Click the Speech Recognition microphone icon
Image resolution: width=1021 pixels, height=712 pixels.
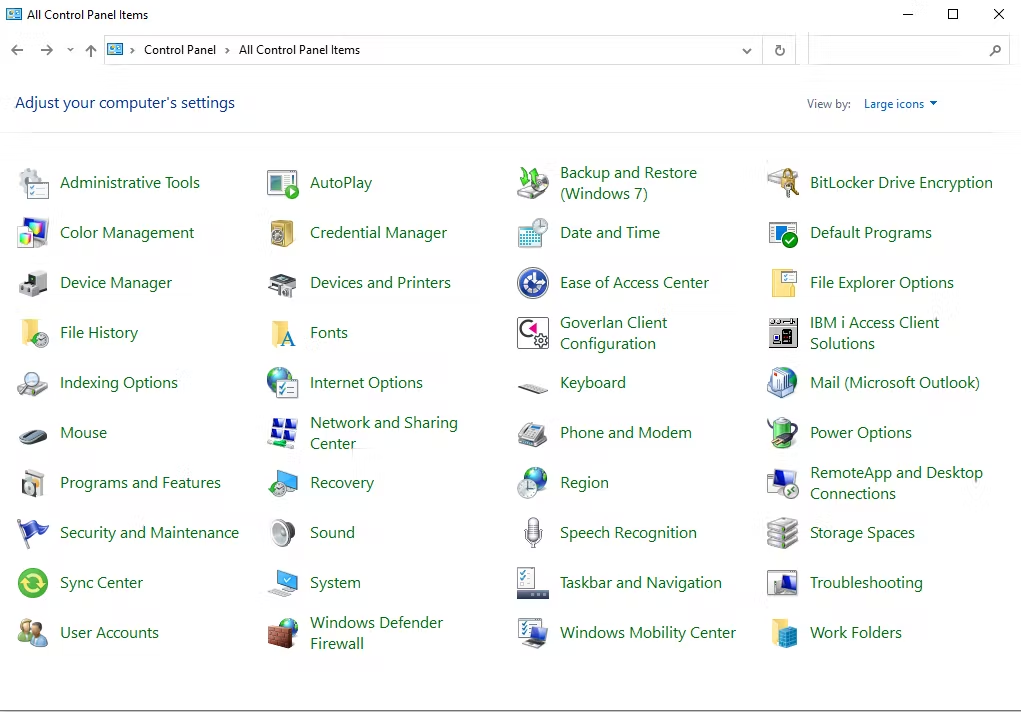(x=533, y=533)
